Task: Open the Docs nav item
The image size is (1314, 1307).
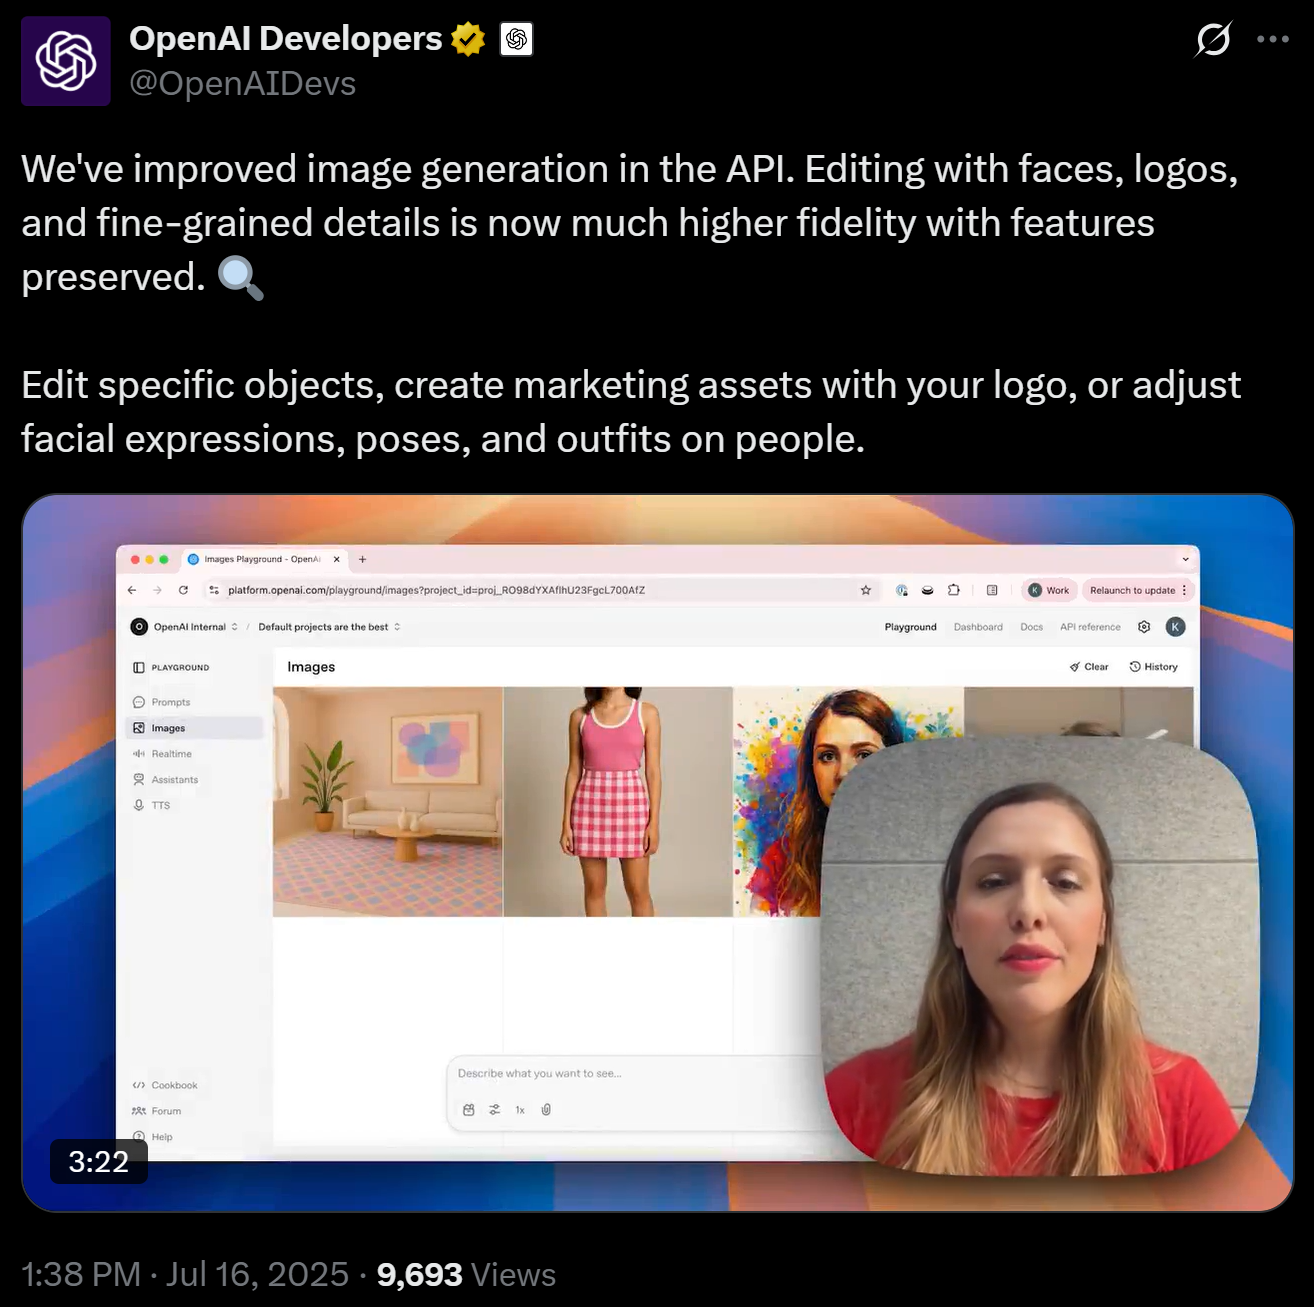Action: (x=1031, y=627)
